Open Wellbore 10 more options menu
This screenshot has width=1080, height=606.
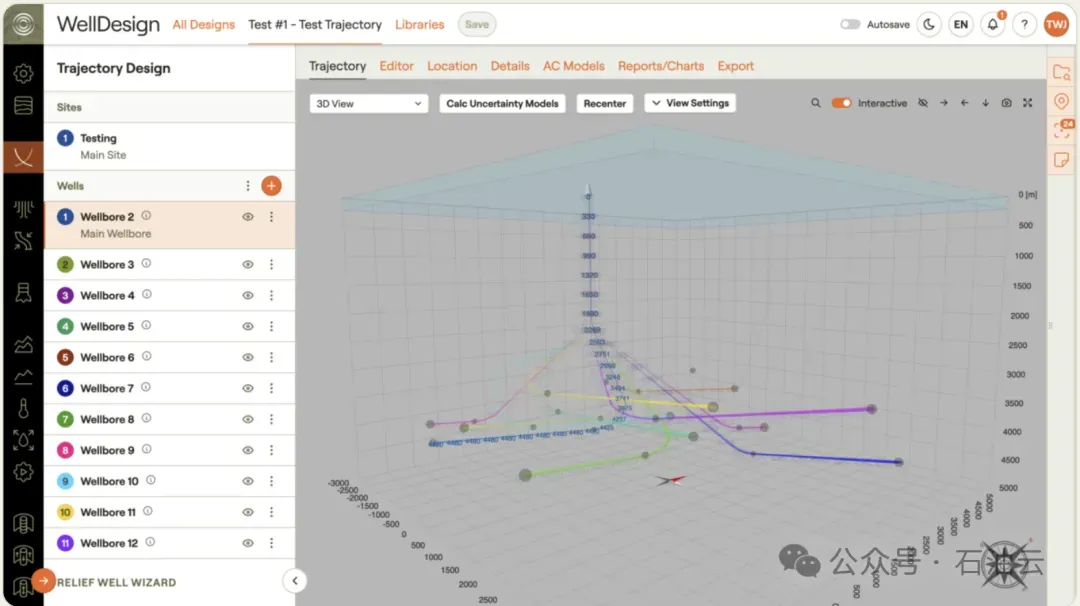(x=271, y=481)
